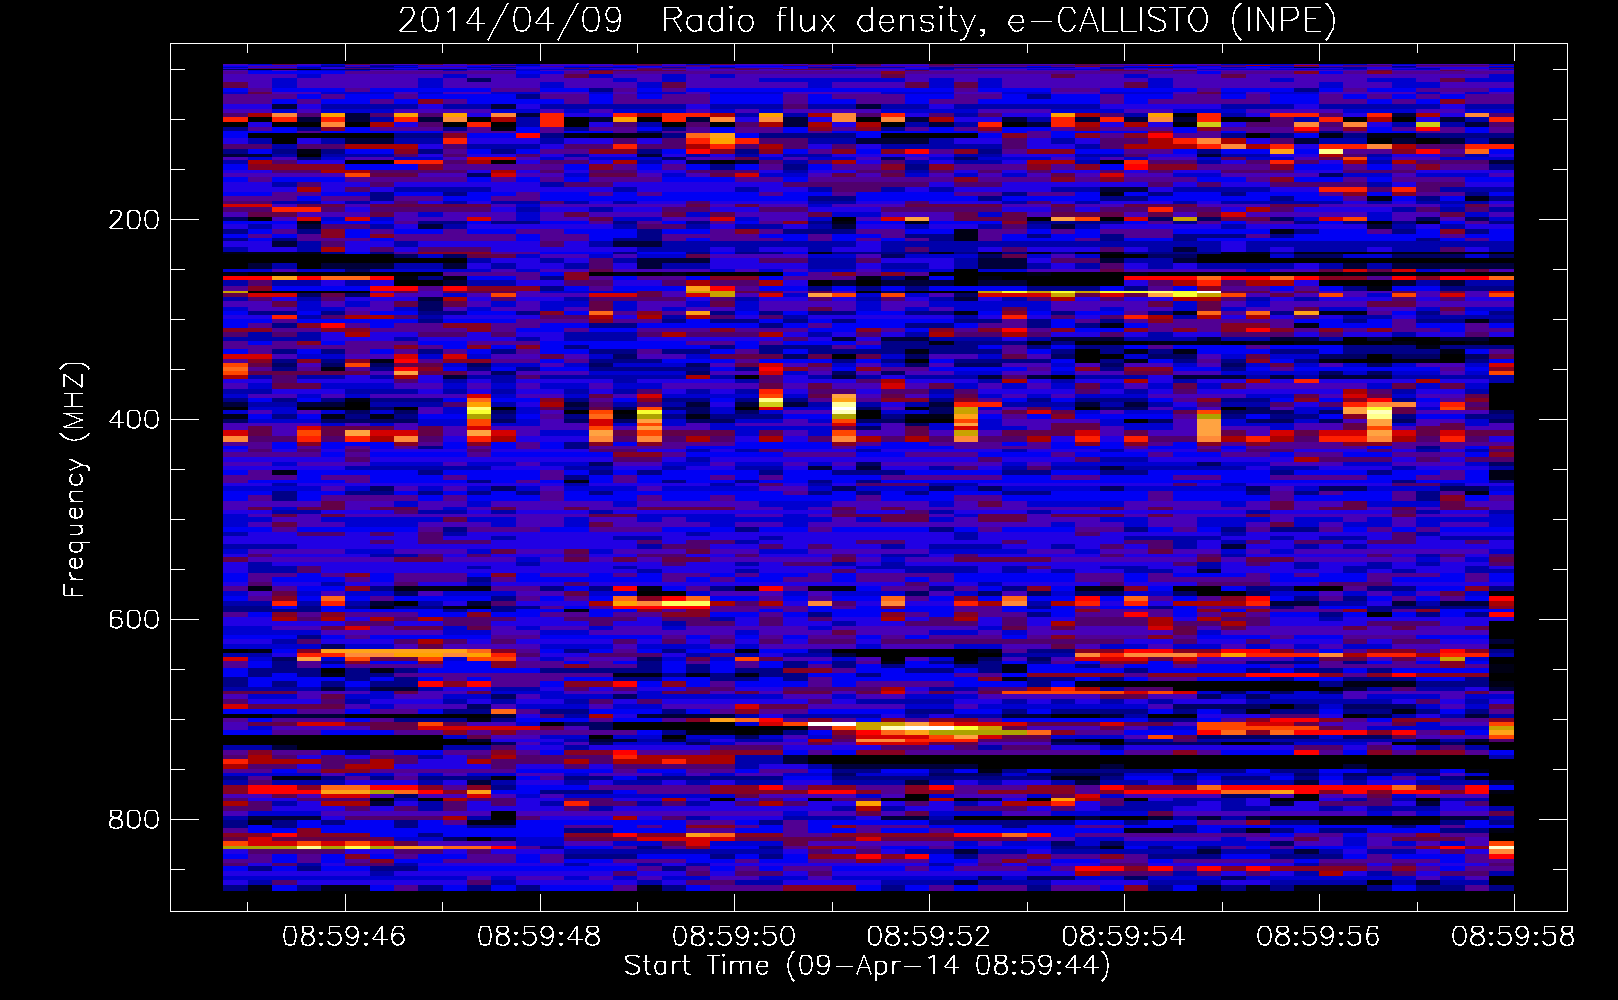
Task: Click the 'Start Time (09-Apr-14 08:59:44)' label
Action: [867, 966]
